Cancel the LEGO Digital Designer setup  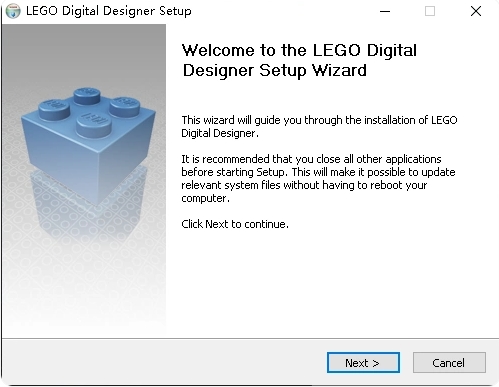pos(449,362)
